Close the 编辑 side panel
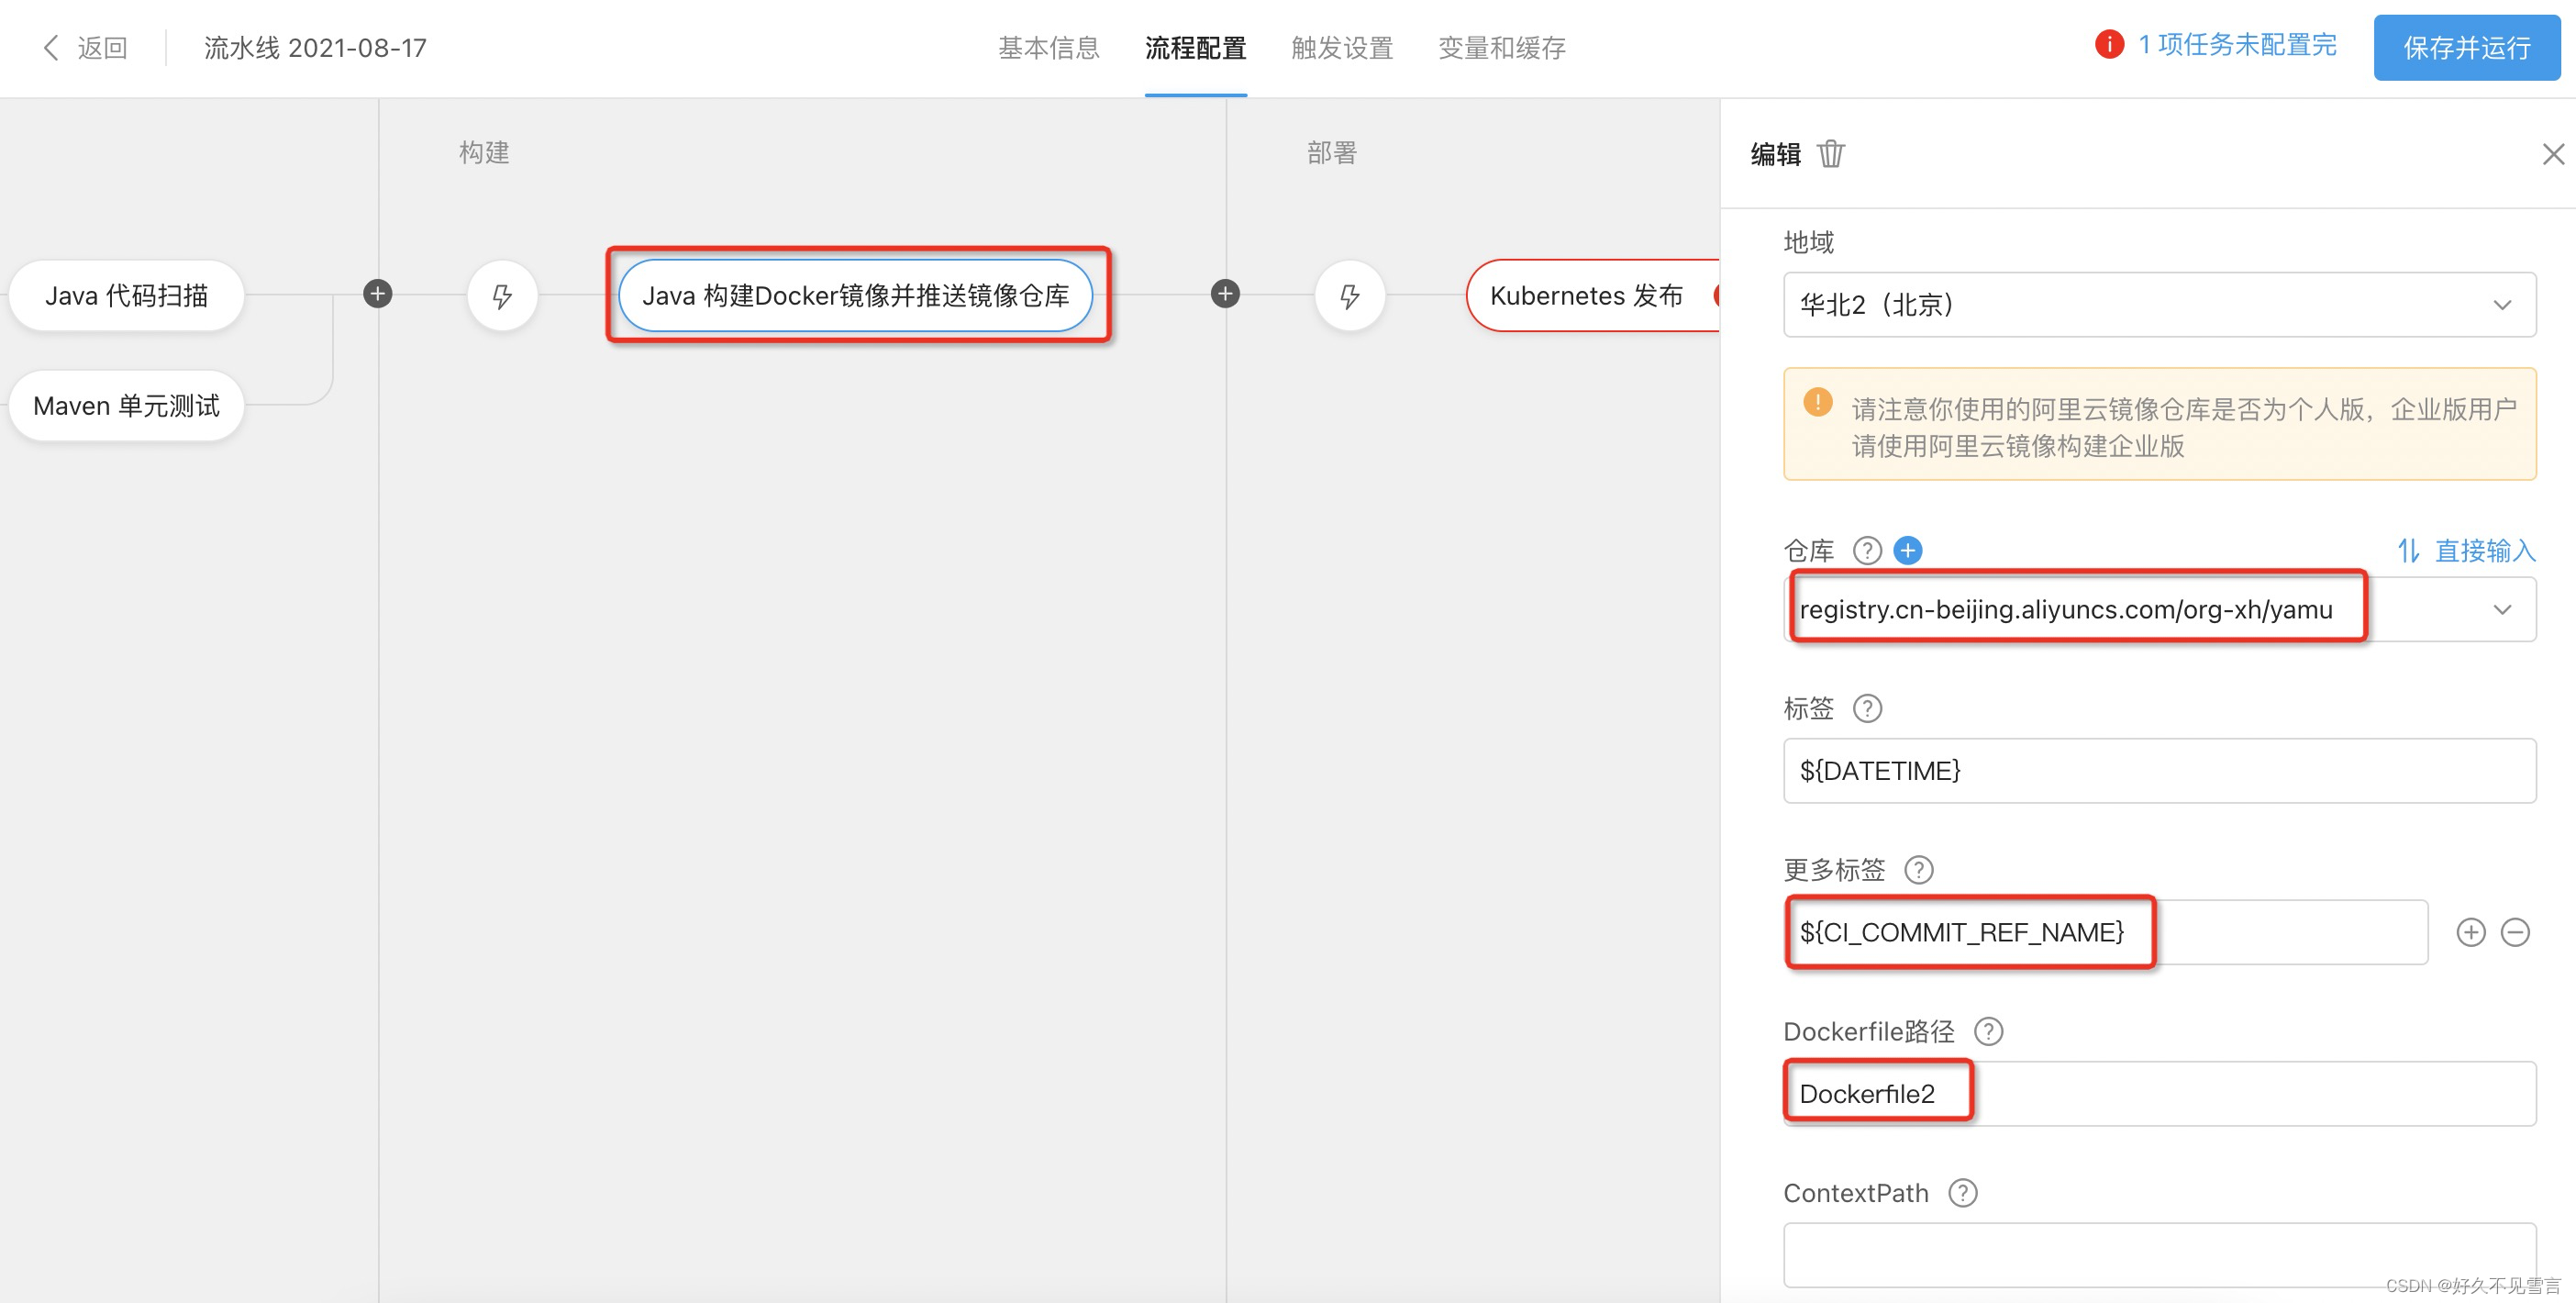 [x=2553, y=154]
